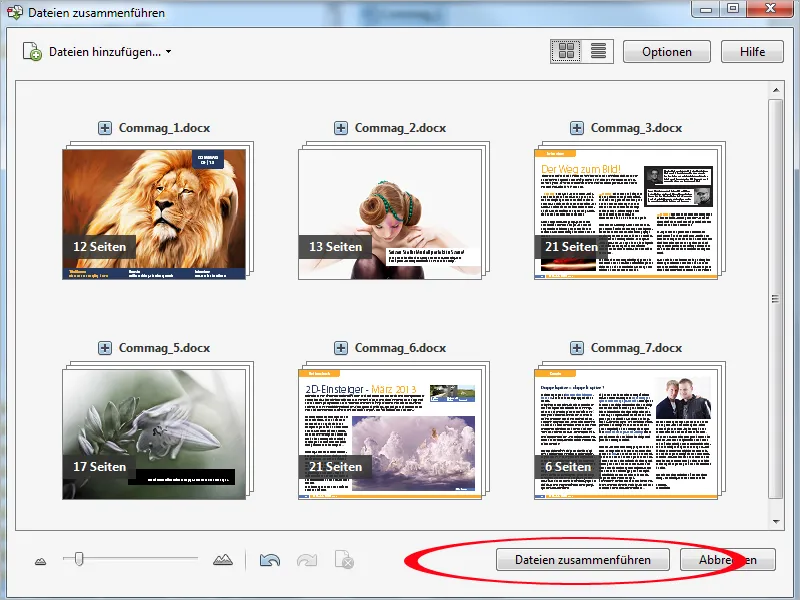This screenshot has width=800, height=600.
Task: Open the Dateien hinzufügen dropdown arrow
Action: [169, 52]
